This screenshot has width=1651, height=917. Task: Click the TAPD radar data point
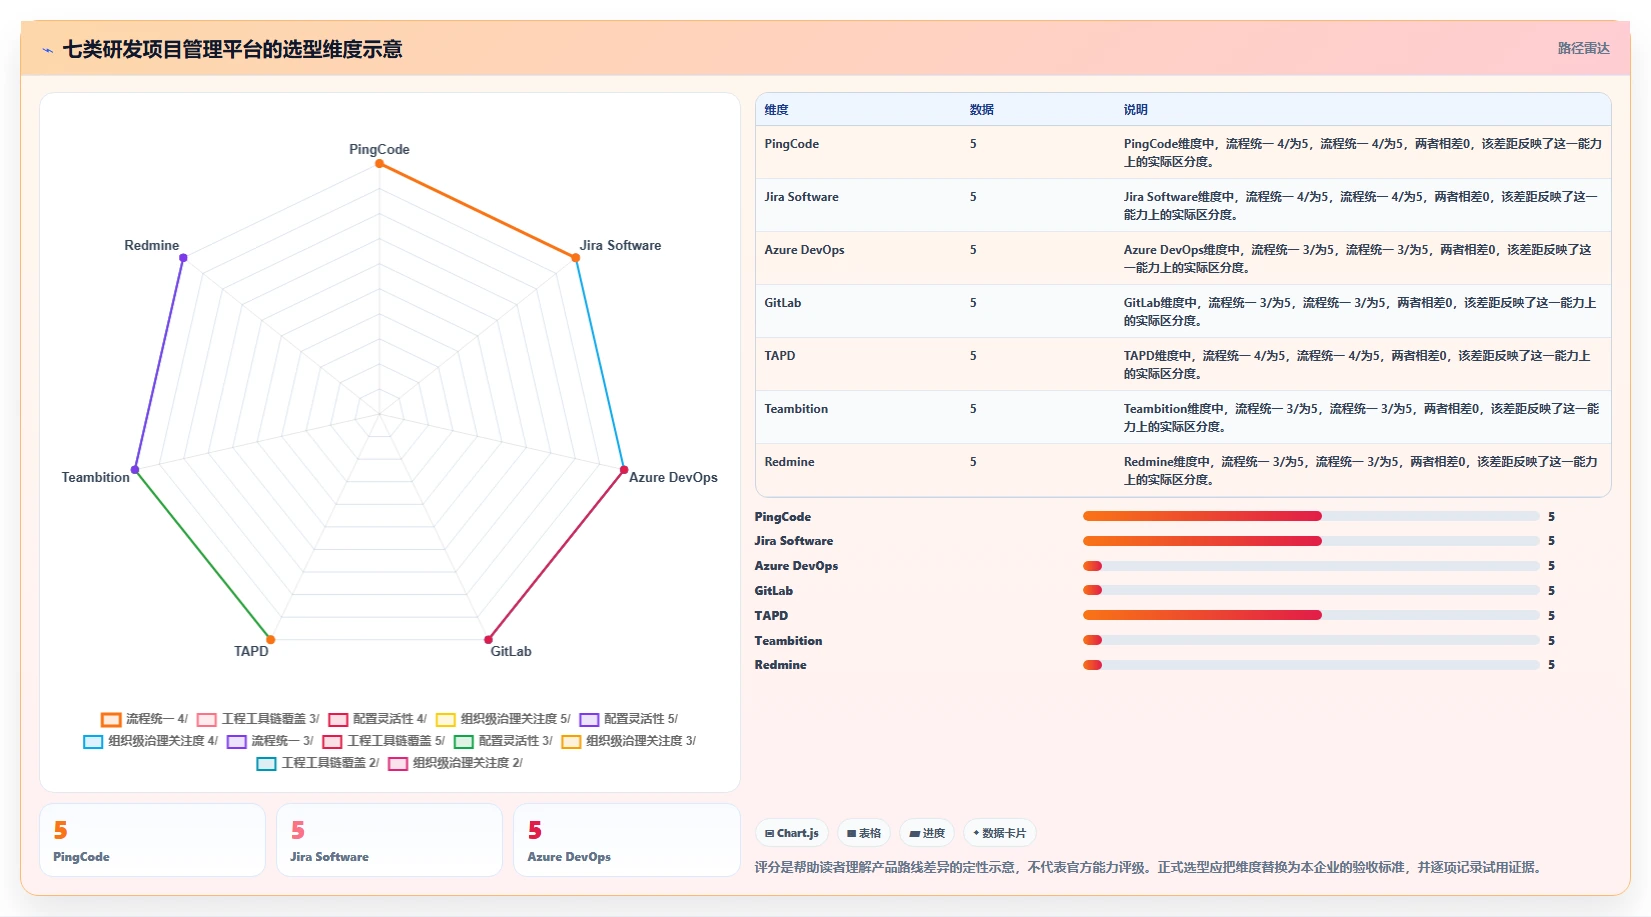point(270,639)
